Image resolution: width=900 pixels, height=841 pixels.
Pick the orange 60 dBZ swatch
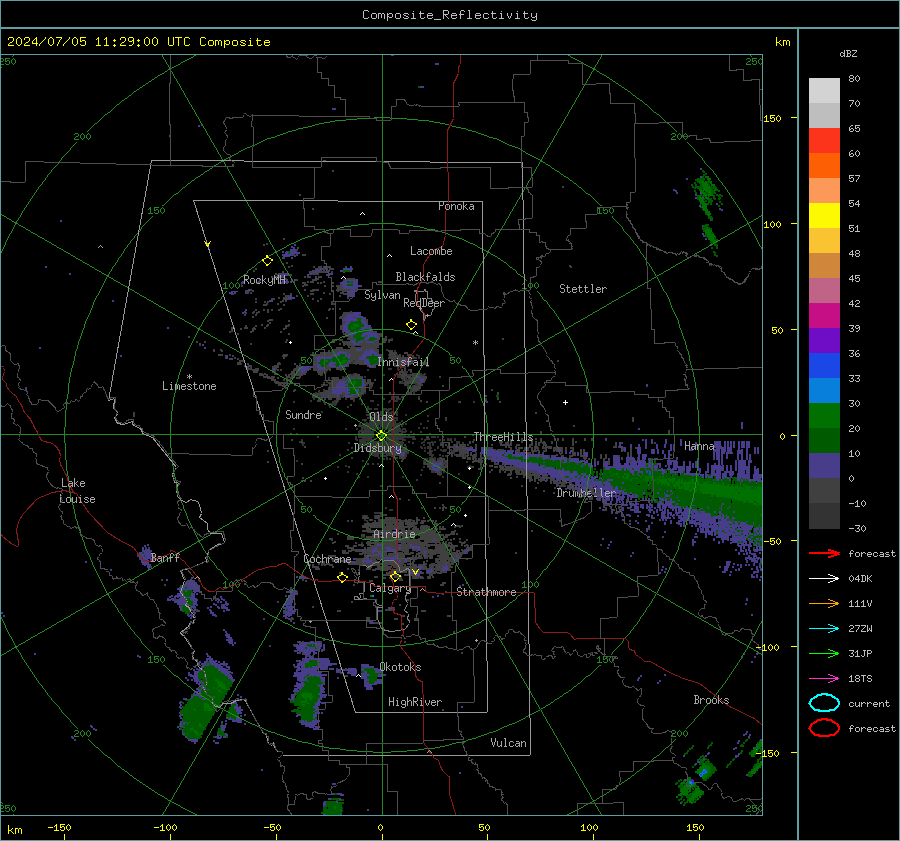824,165
